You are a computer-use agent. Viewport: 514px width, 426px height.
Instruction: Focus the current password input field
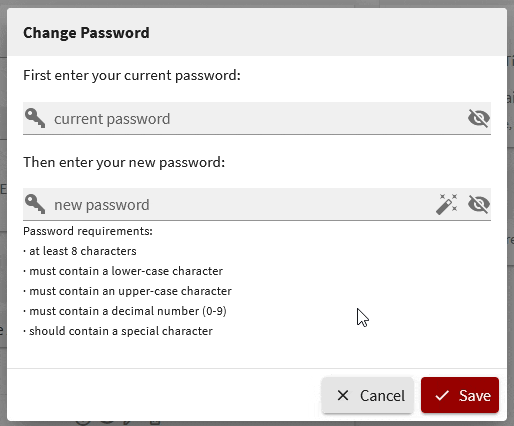point(257,119)
